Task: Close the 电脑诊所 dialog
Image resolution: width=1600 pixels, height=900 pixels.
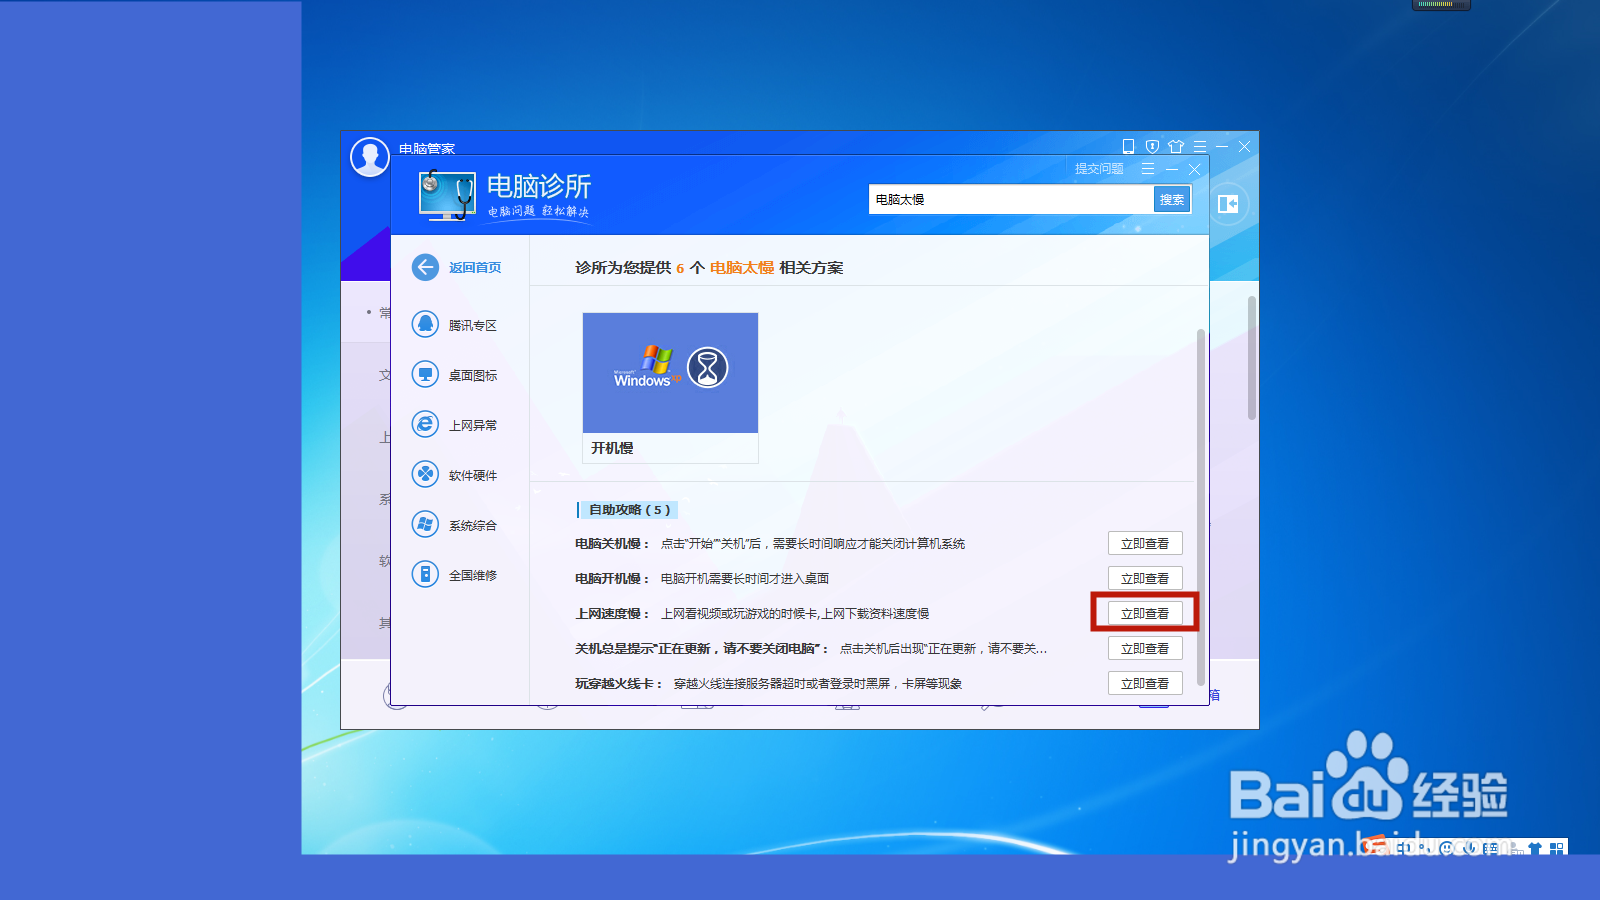Action: pyautogui.click(x=1194, y=169)
